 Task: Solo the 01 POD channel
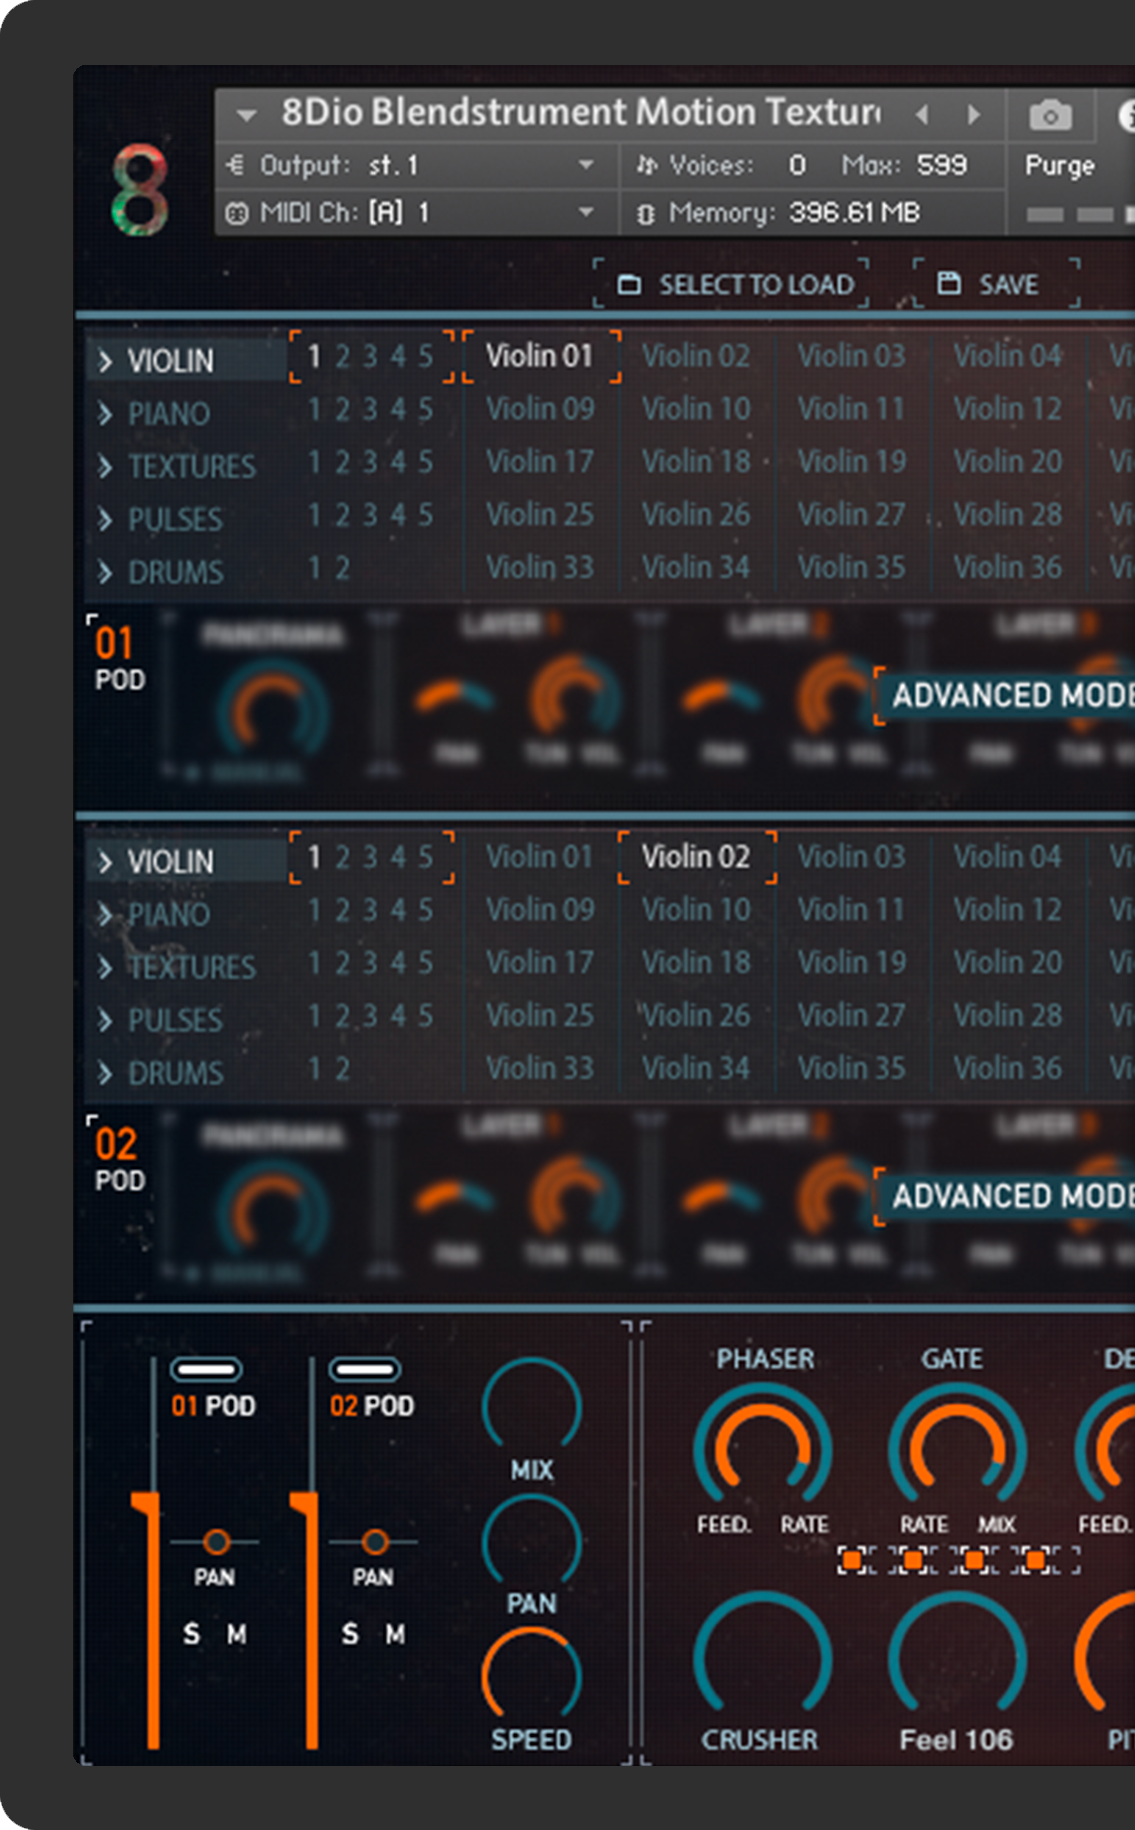point(191,1634)
